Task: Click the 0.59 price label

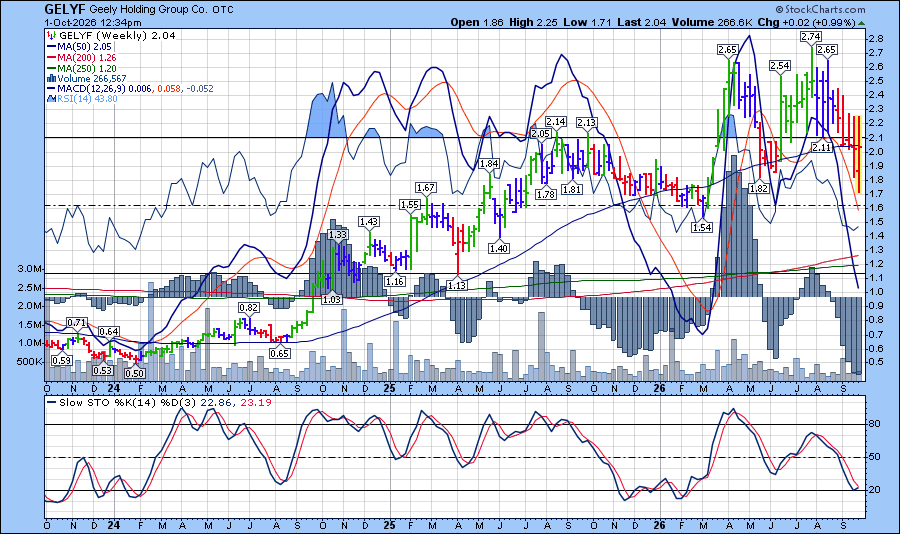Action: tap(61, 361)
